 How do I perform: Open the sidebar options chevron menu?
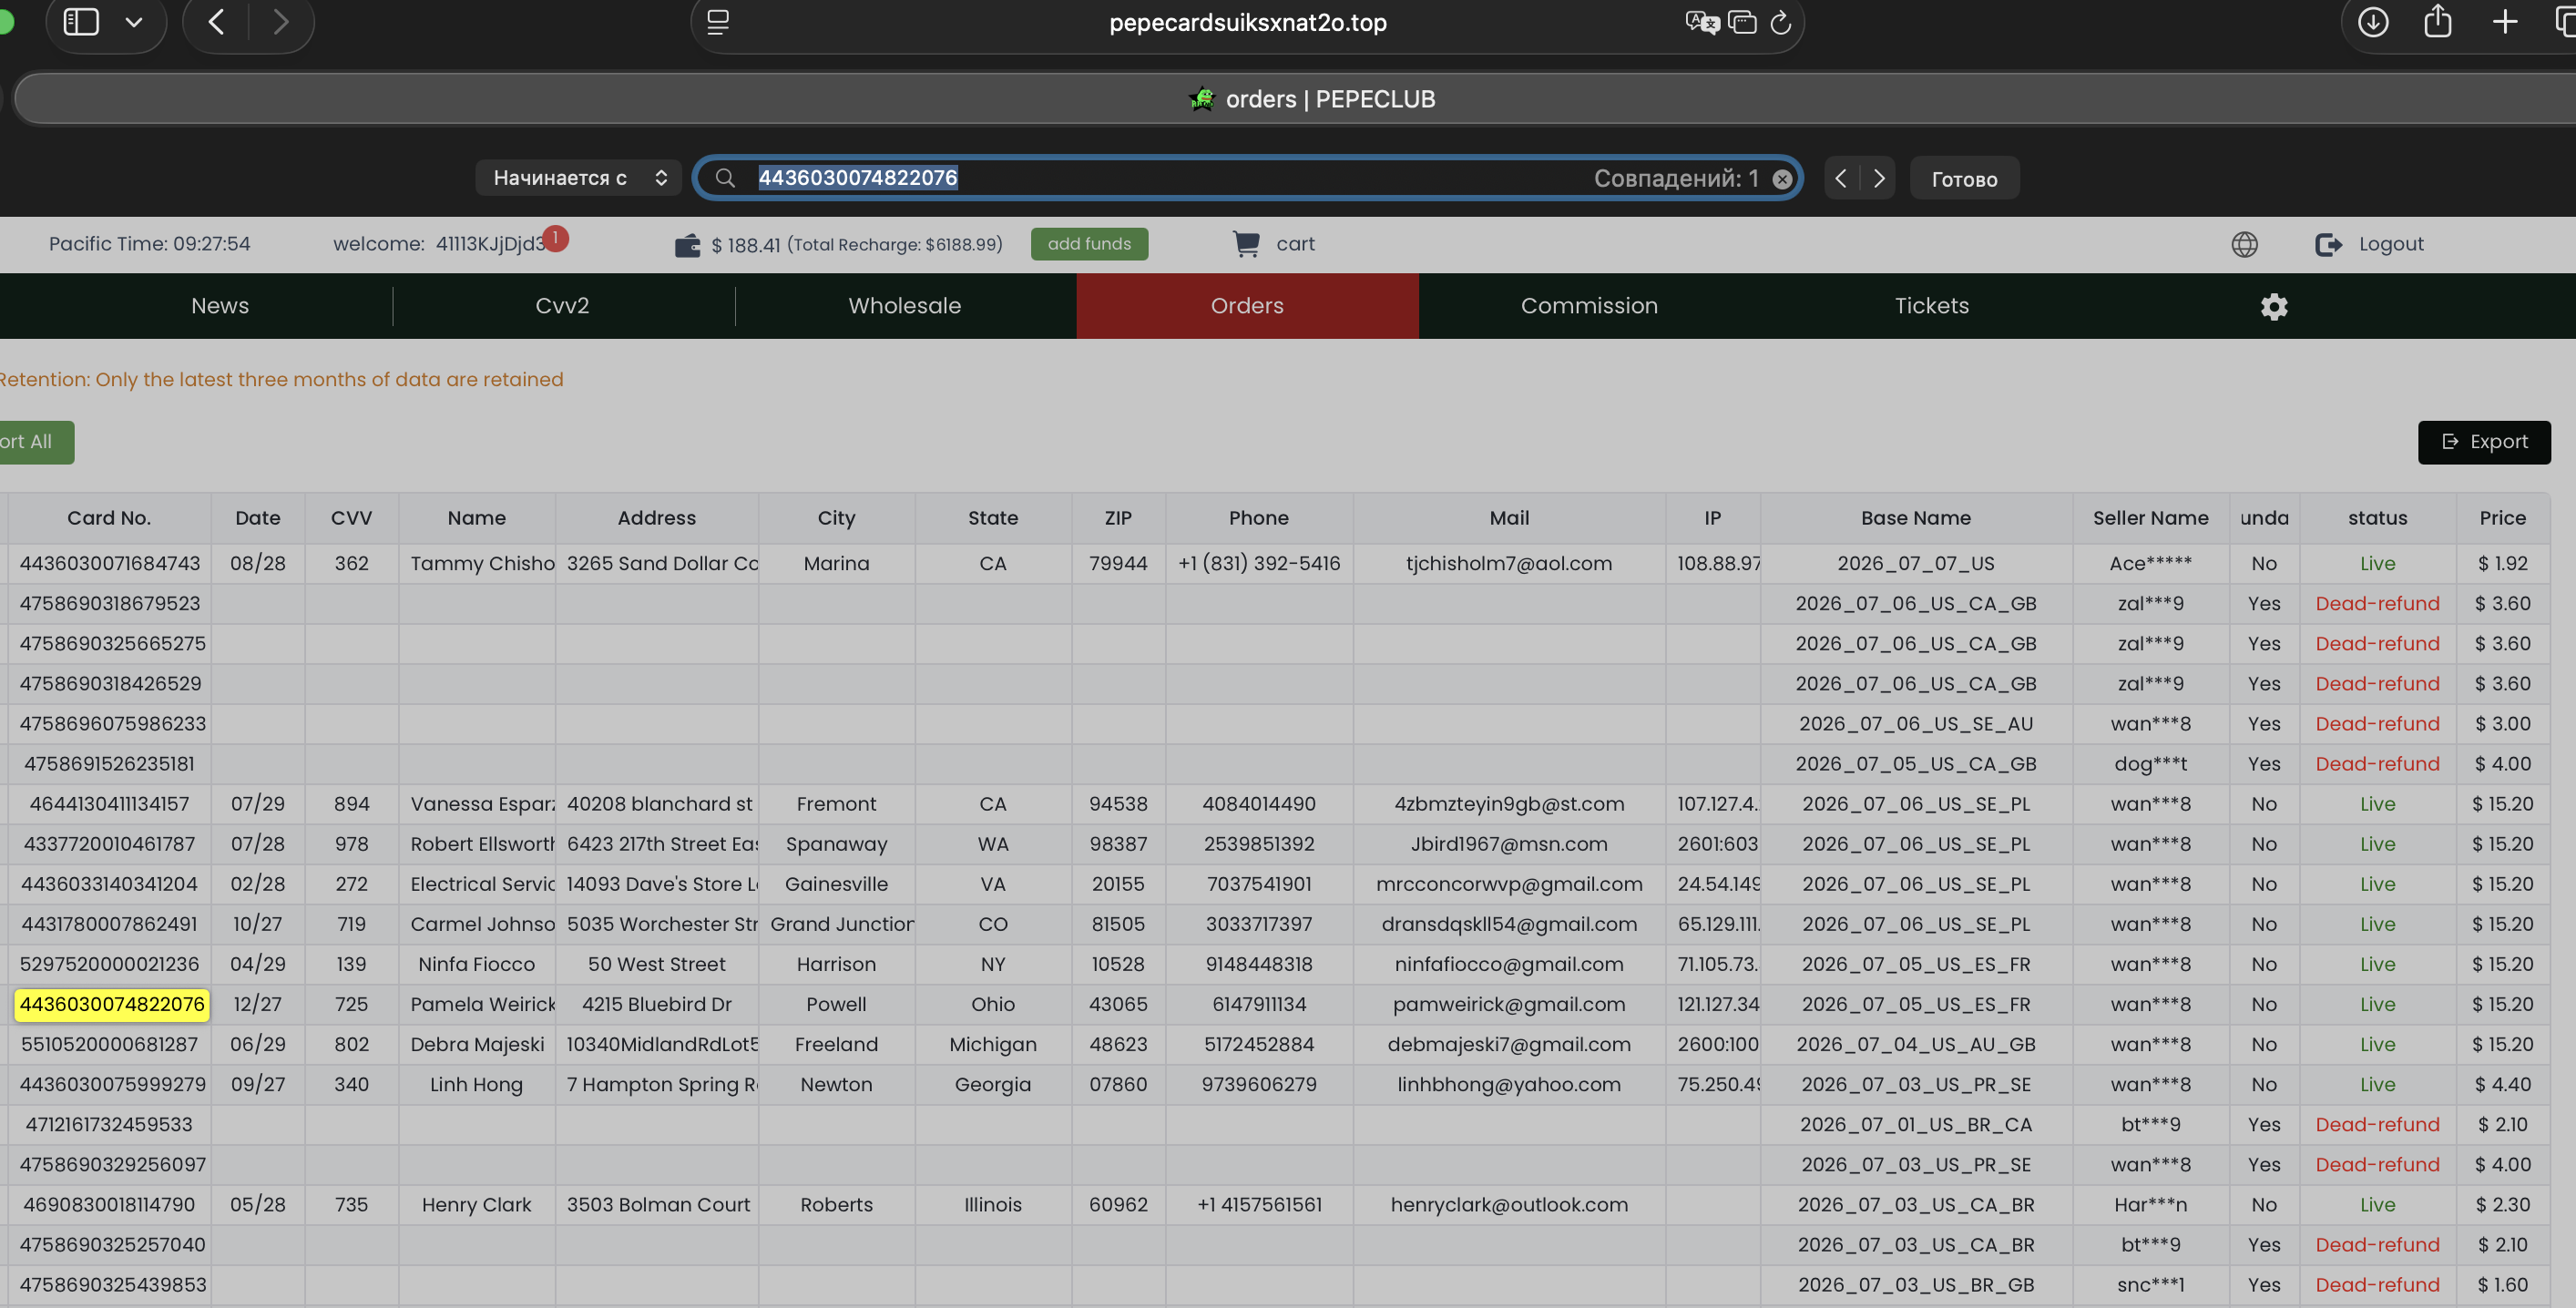click(134, 22)
